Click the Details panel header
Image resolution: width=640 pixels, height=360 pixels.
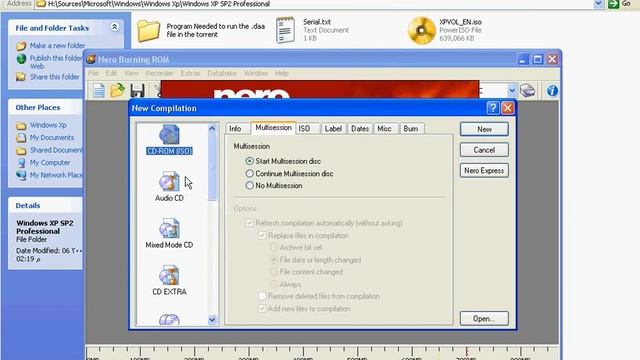[x=45, y=205]
